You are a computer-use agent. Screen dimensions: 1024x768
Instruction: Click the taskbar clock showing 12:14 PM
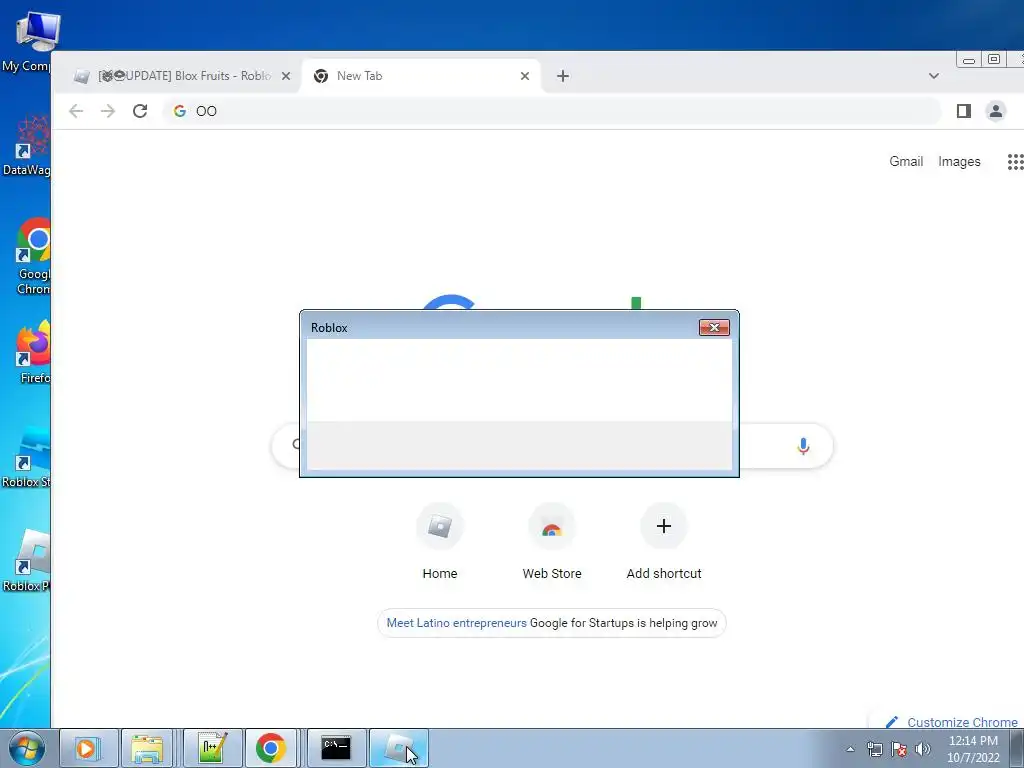coord(973,749)
